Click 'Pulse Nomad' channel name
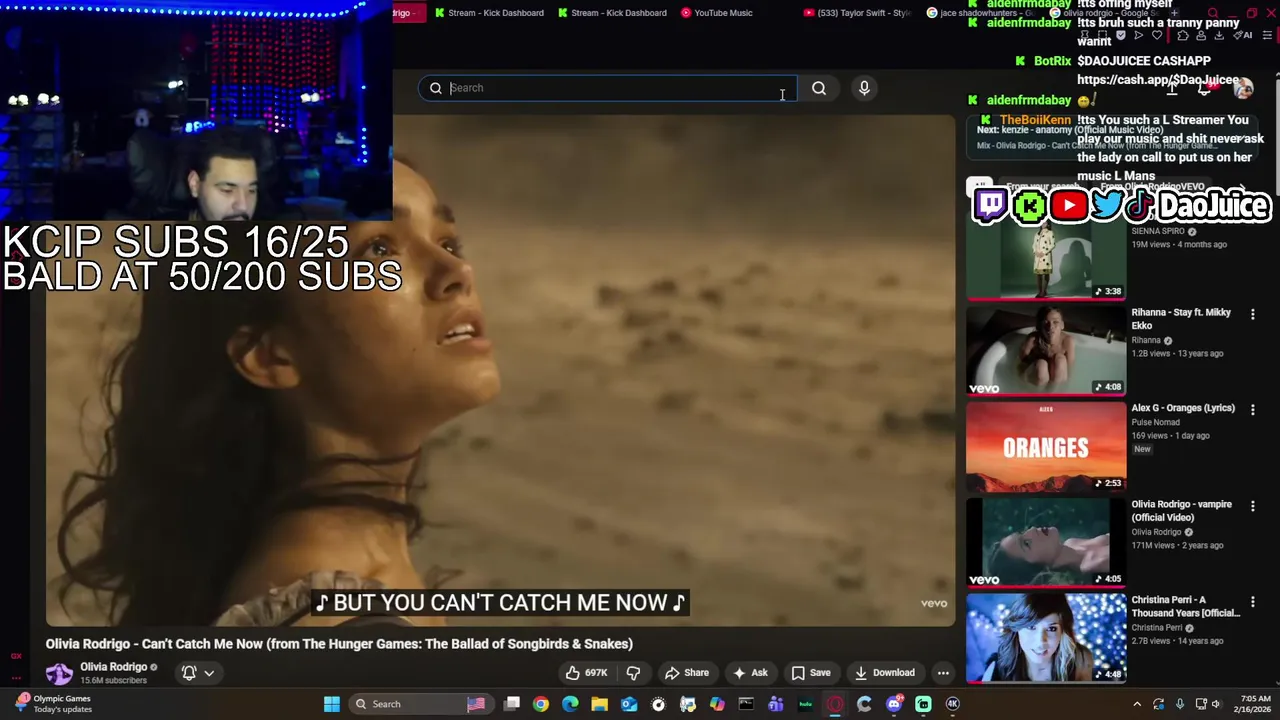Viewport: 1280px width, 720px height. pyautogui.click(x=1155, y=422)
